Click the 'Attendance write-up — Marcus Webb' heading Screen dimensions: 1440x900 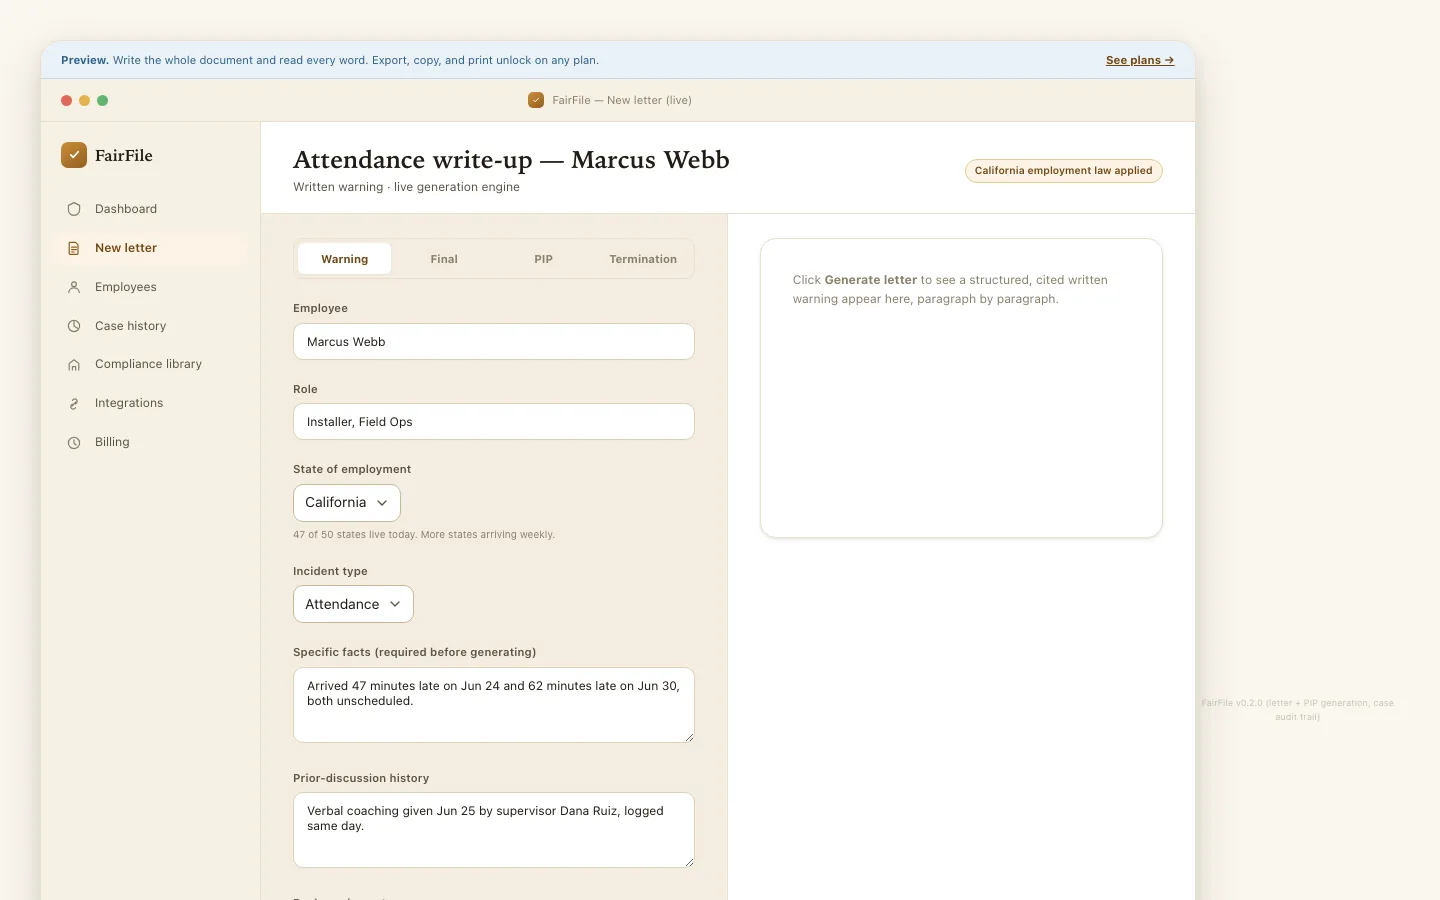[x=511, y=160]
